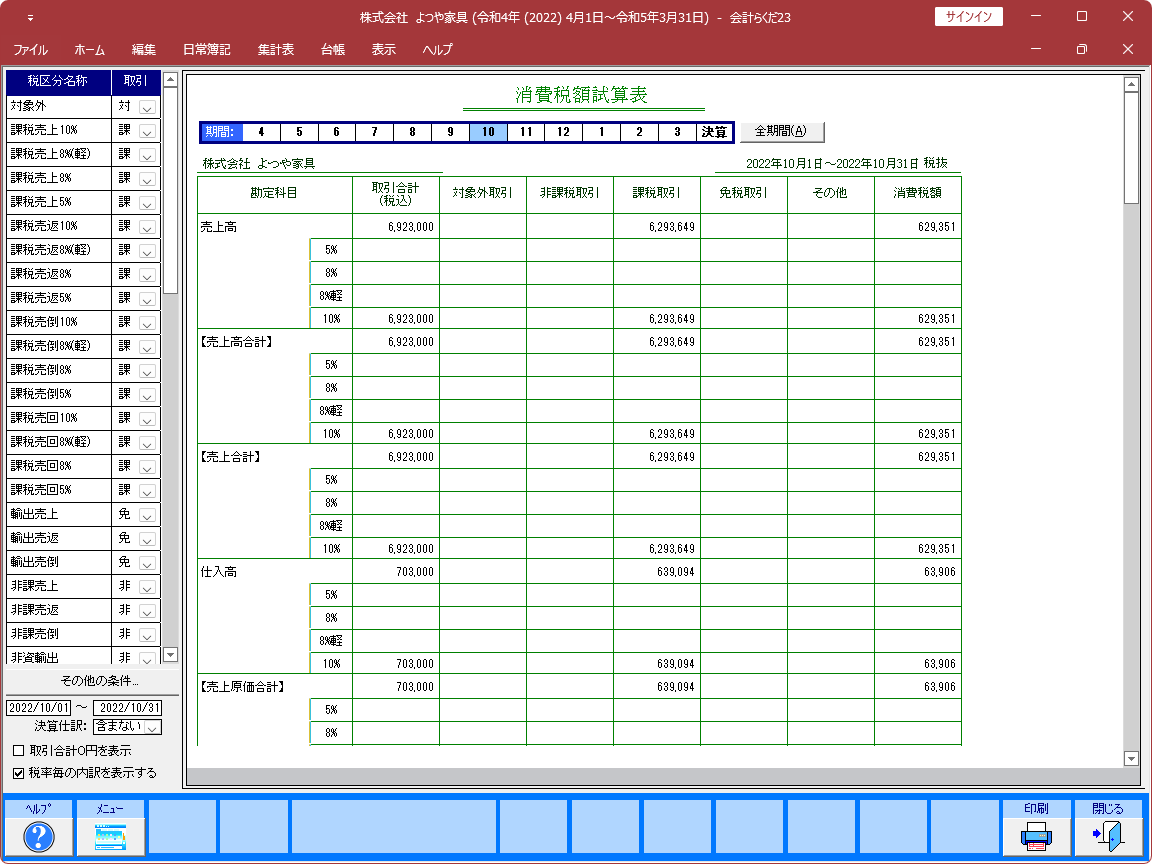Viewport: 1152px width, 864px height.
Task: Click the 63,906 tax amount in the 仕入高 row
Action: tap(940, 572)
